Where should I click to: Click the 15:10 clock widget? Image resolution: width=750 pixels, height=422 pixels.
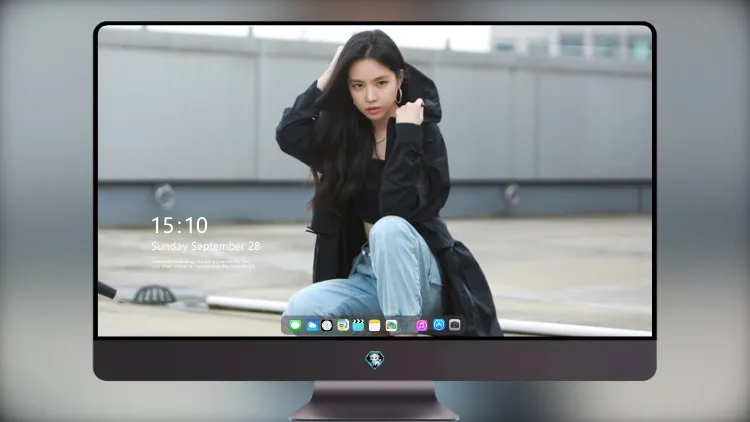coord(180,225)
